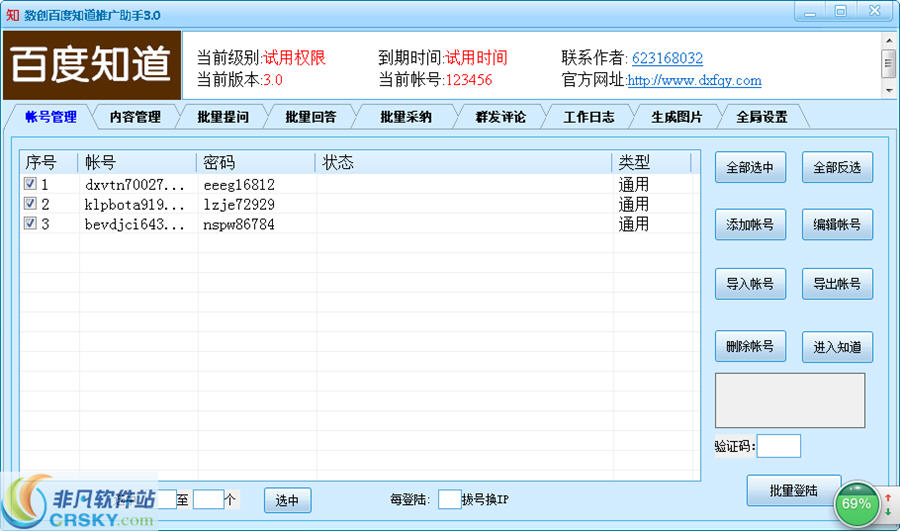Viewport: 900px width, 531px height.
Task: Select account bevdjci643... cell
Action: [134, 224]
